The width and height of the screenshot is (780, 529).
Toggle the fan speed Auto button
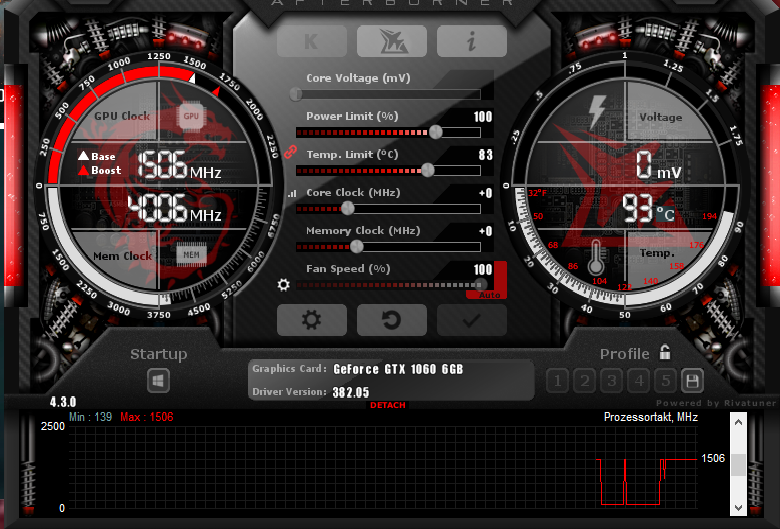[x=489, y=295]
